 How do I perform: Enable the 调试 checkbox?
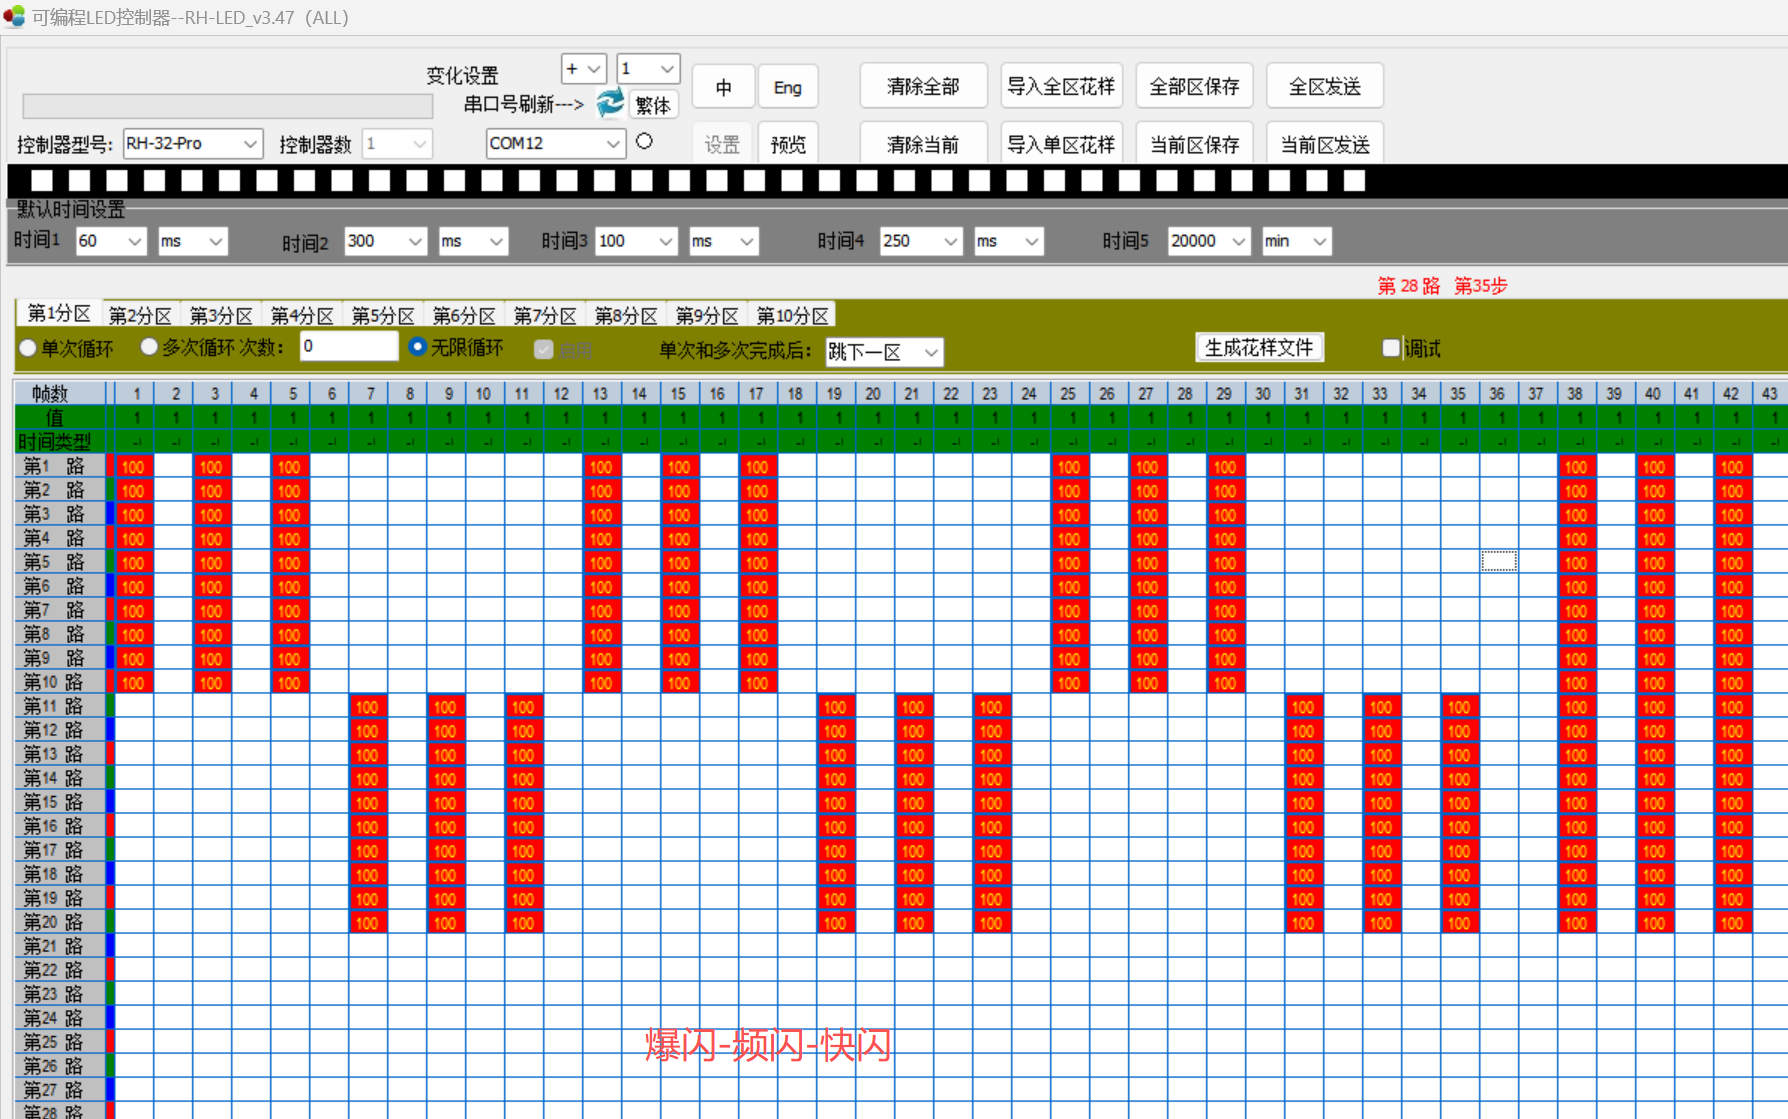click(x=1390, y=348)
